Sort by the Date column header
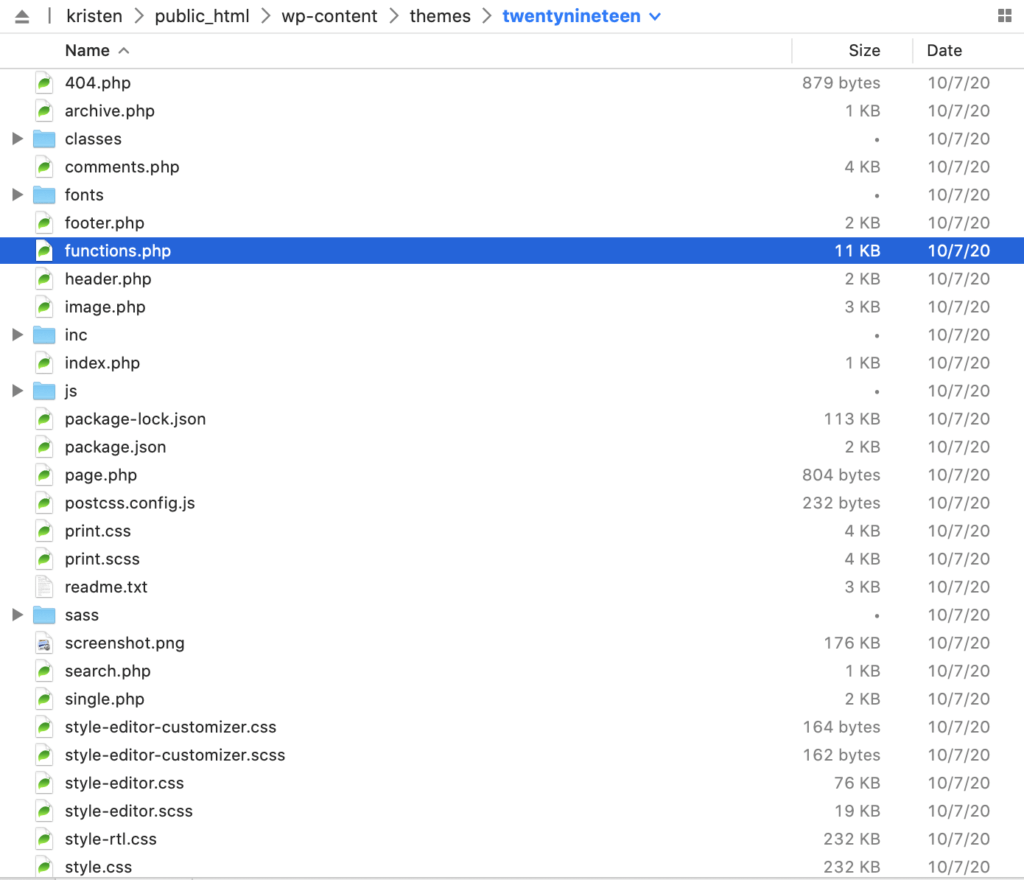 coord(944,51)
